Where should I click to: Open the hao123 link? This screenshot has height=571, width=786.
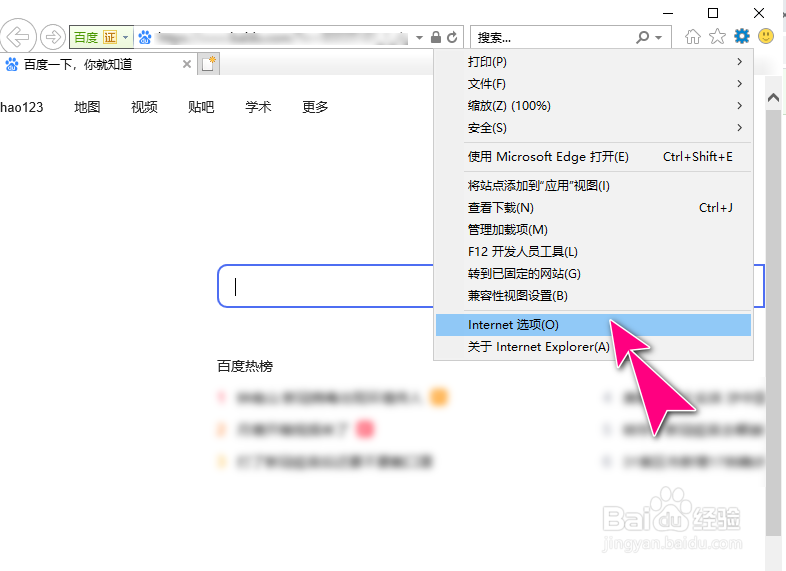(x=22, y=107)
